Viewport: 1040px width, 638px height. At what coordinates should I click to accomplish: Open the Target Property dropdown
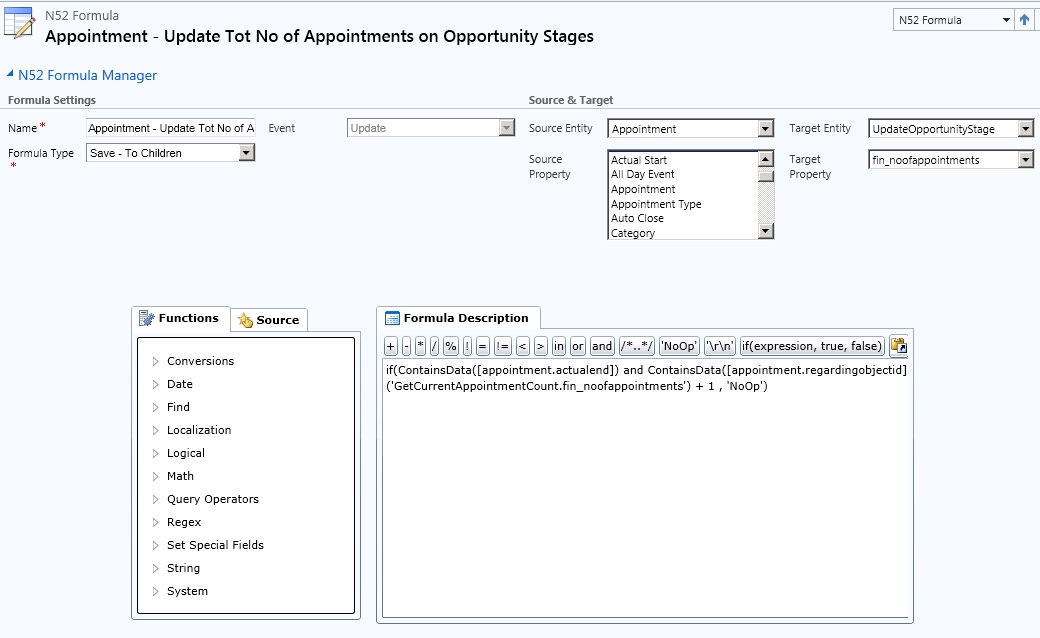click(x=1025, y=160)
